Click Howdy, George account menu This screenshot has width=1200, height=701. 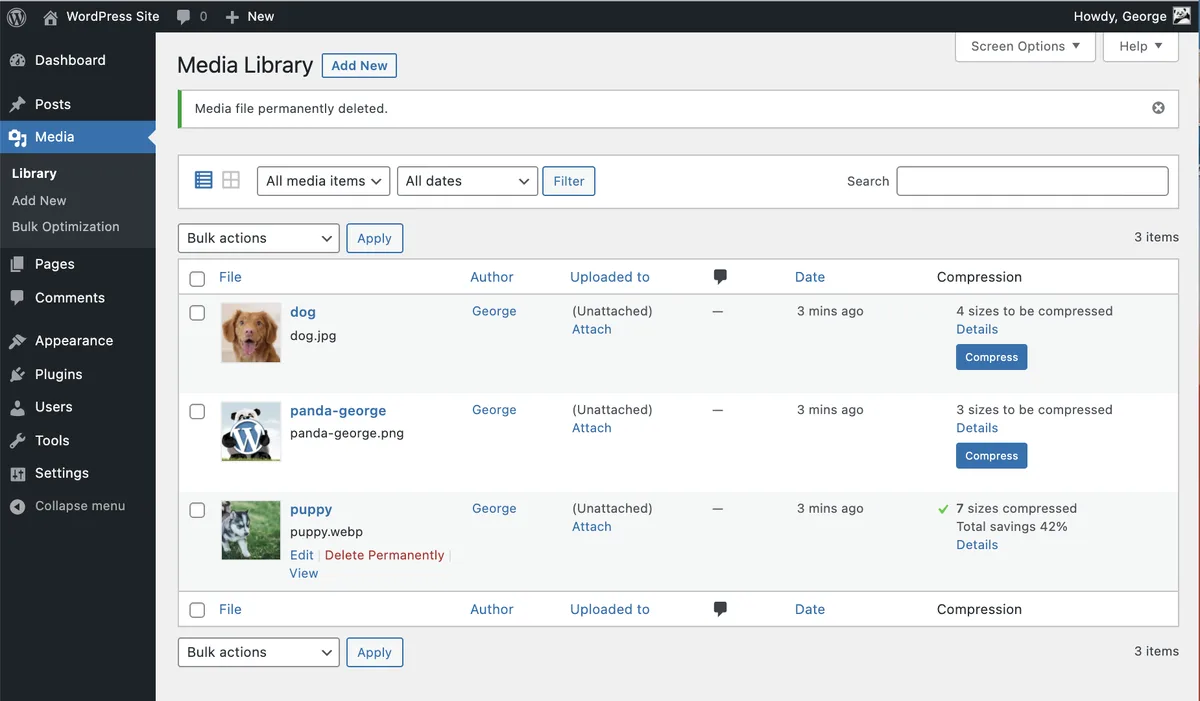[x=1132, y=16]
